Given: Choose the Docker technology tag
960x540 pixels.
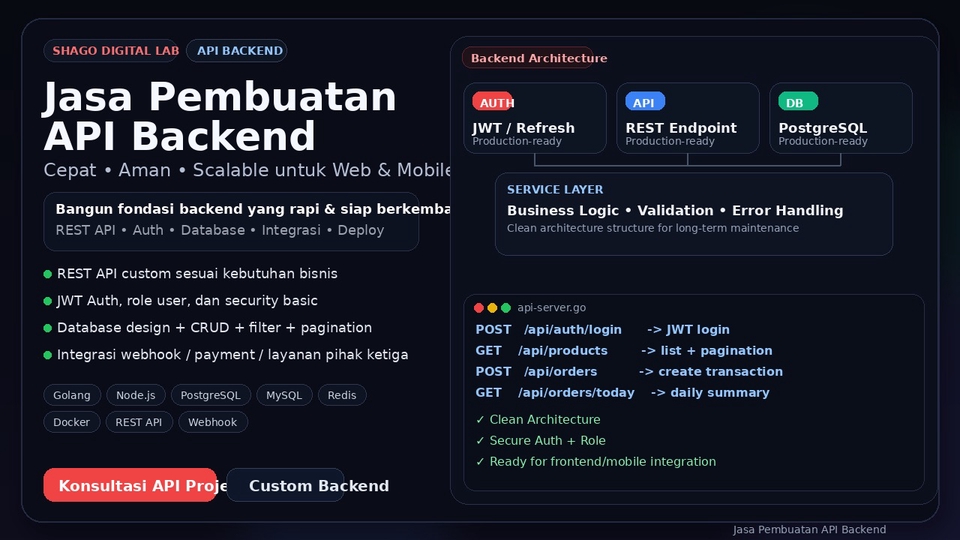Looking at the screenshot, I should tap(72, 423).
